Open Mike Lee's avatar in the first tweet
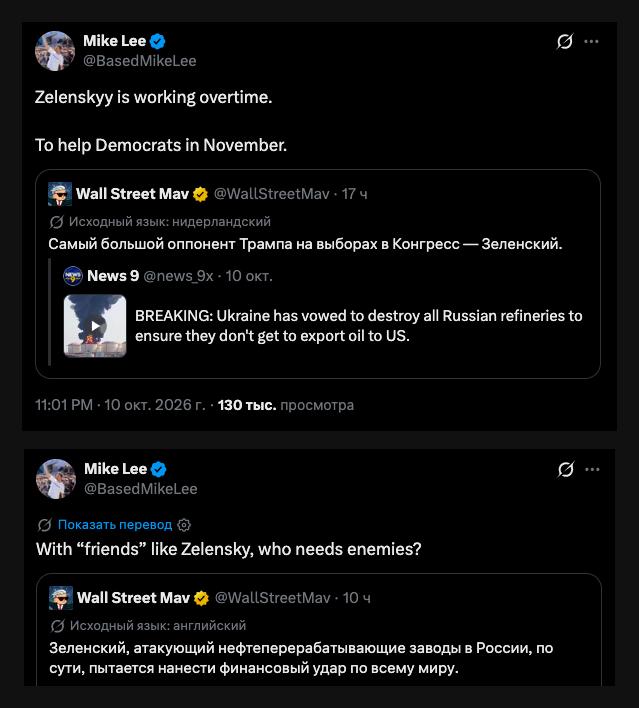Image resolution: width=639 pixels, height=708 pixels. coord(55,51)
